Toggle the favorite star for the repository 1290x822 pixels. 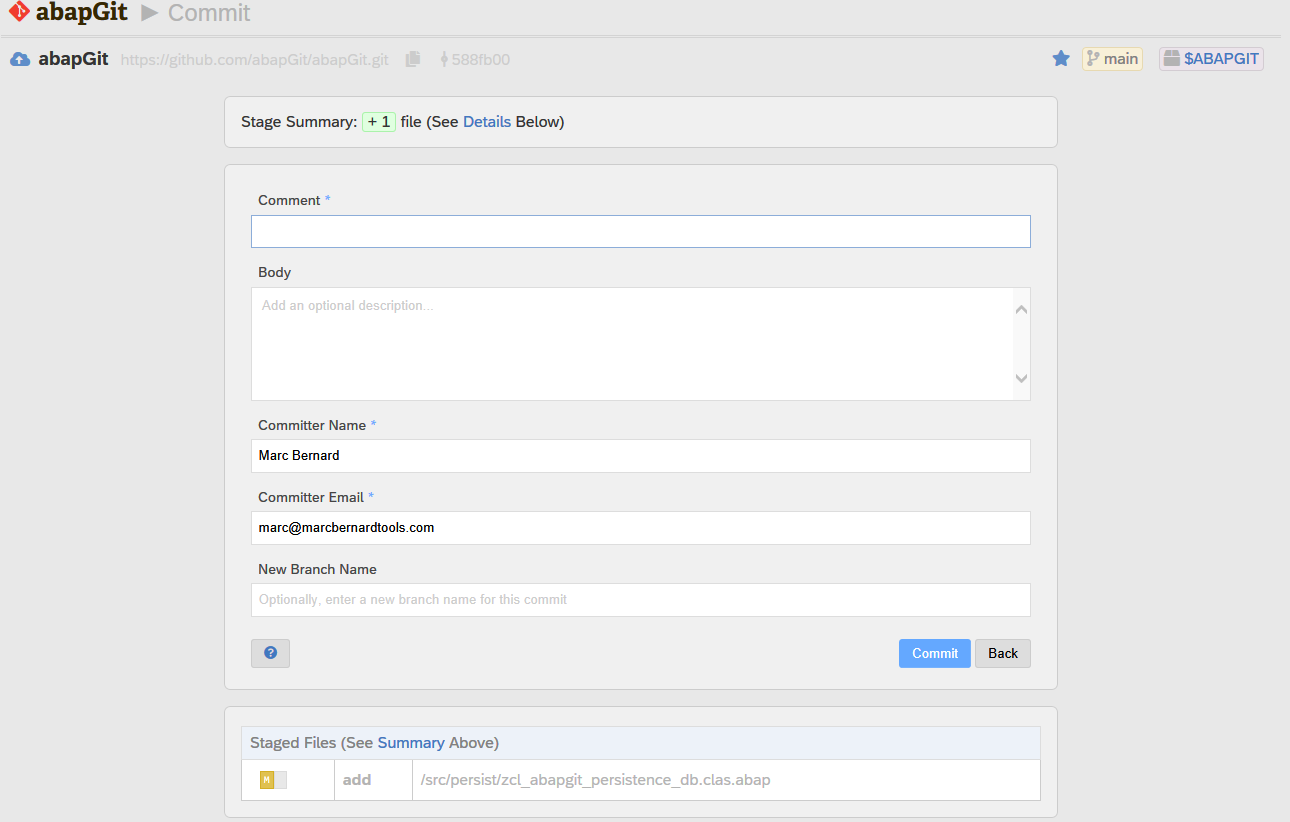[1060, 58]
